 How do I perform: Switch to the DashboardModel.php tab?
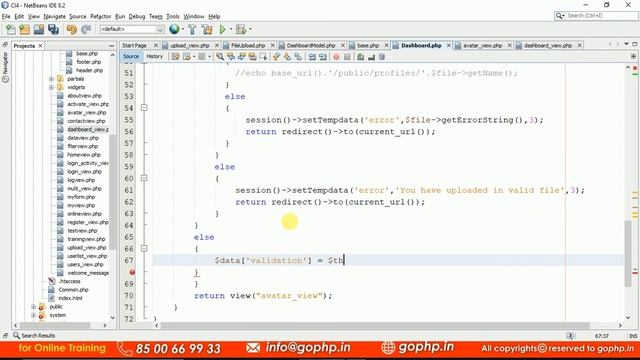[x=311, y=45]
